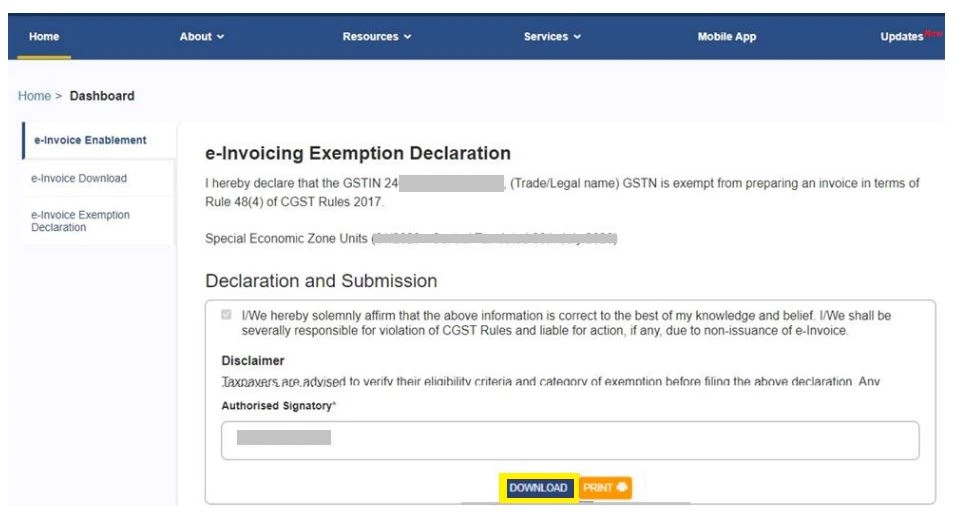The width and height of the screenshot is (962, 516).
Task: Expand the About dropdown menu
Action: tap(201, 37)
